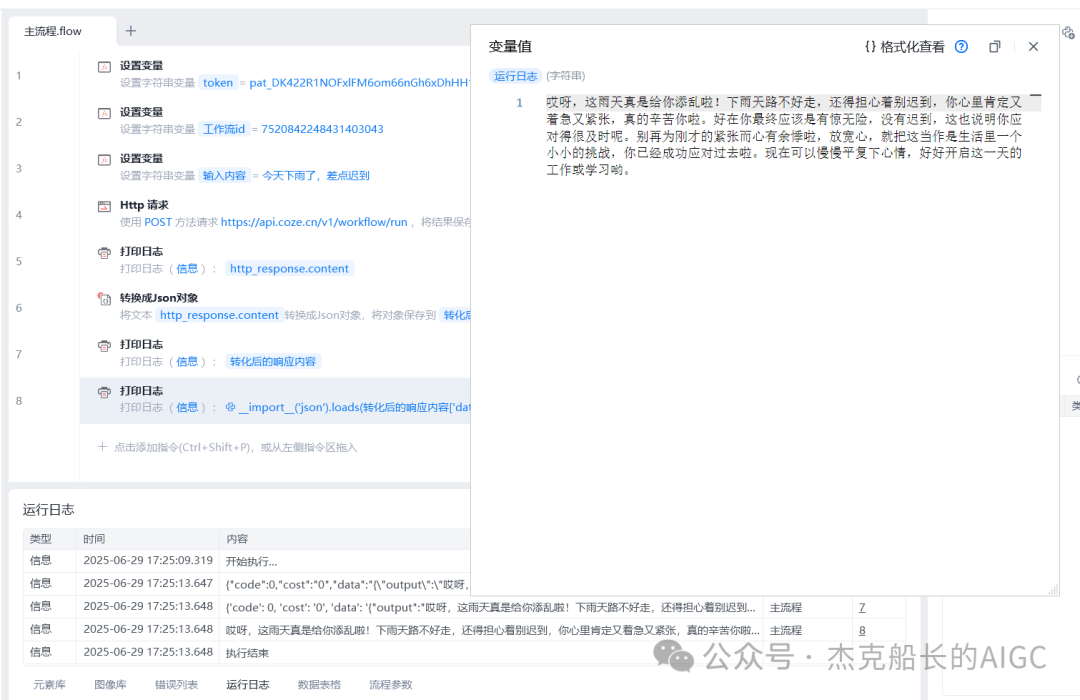Click http_response.content tag on line 6
Screen dimensions: 1080x700
tap(219, 315)
